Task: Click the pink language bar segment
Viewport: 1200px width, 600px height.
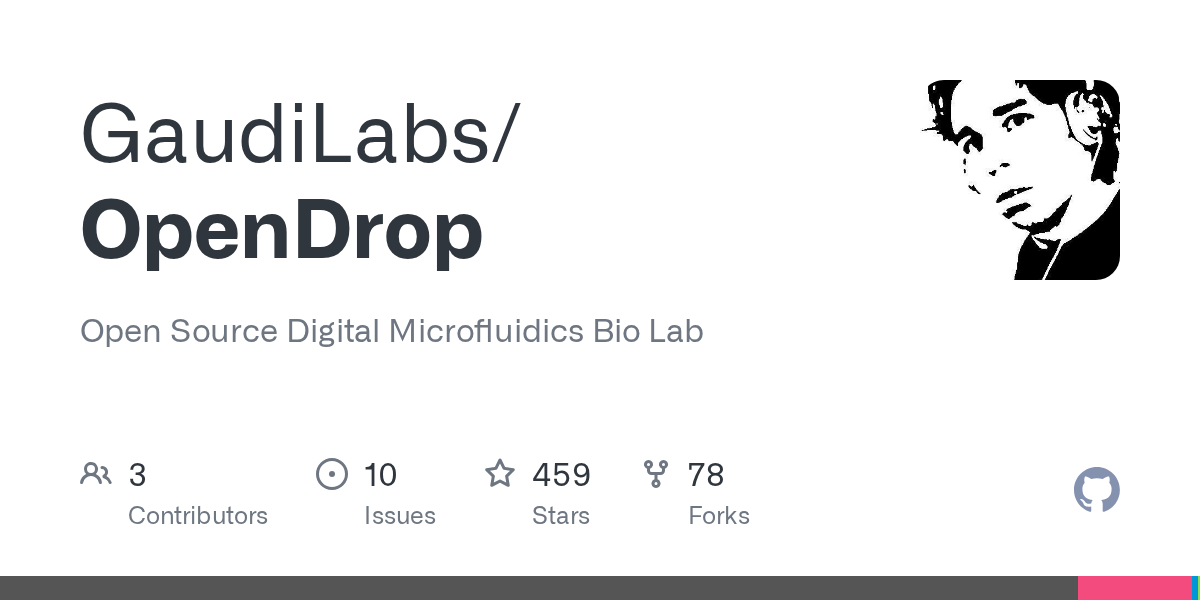Action: 1135,588
